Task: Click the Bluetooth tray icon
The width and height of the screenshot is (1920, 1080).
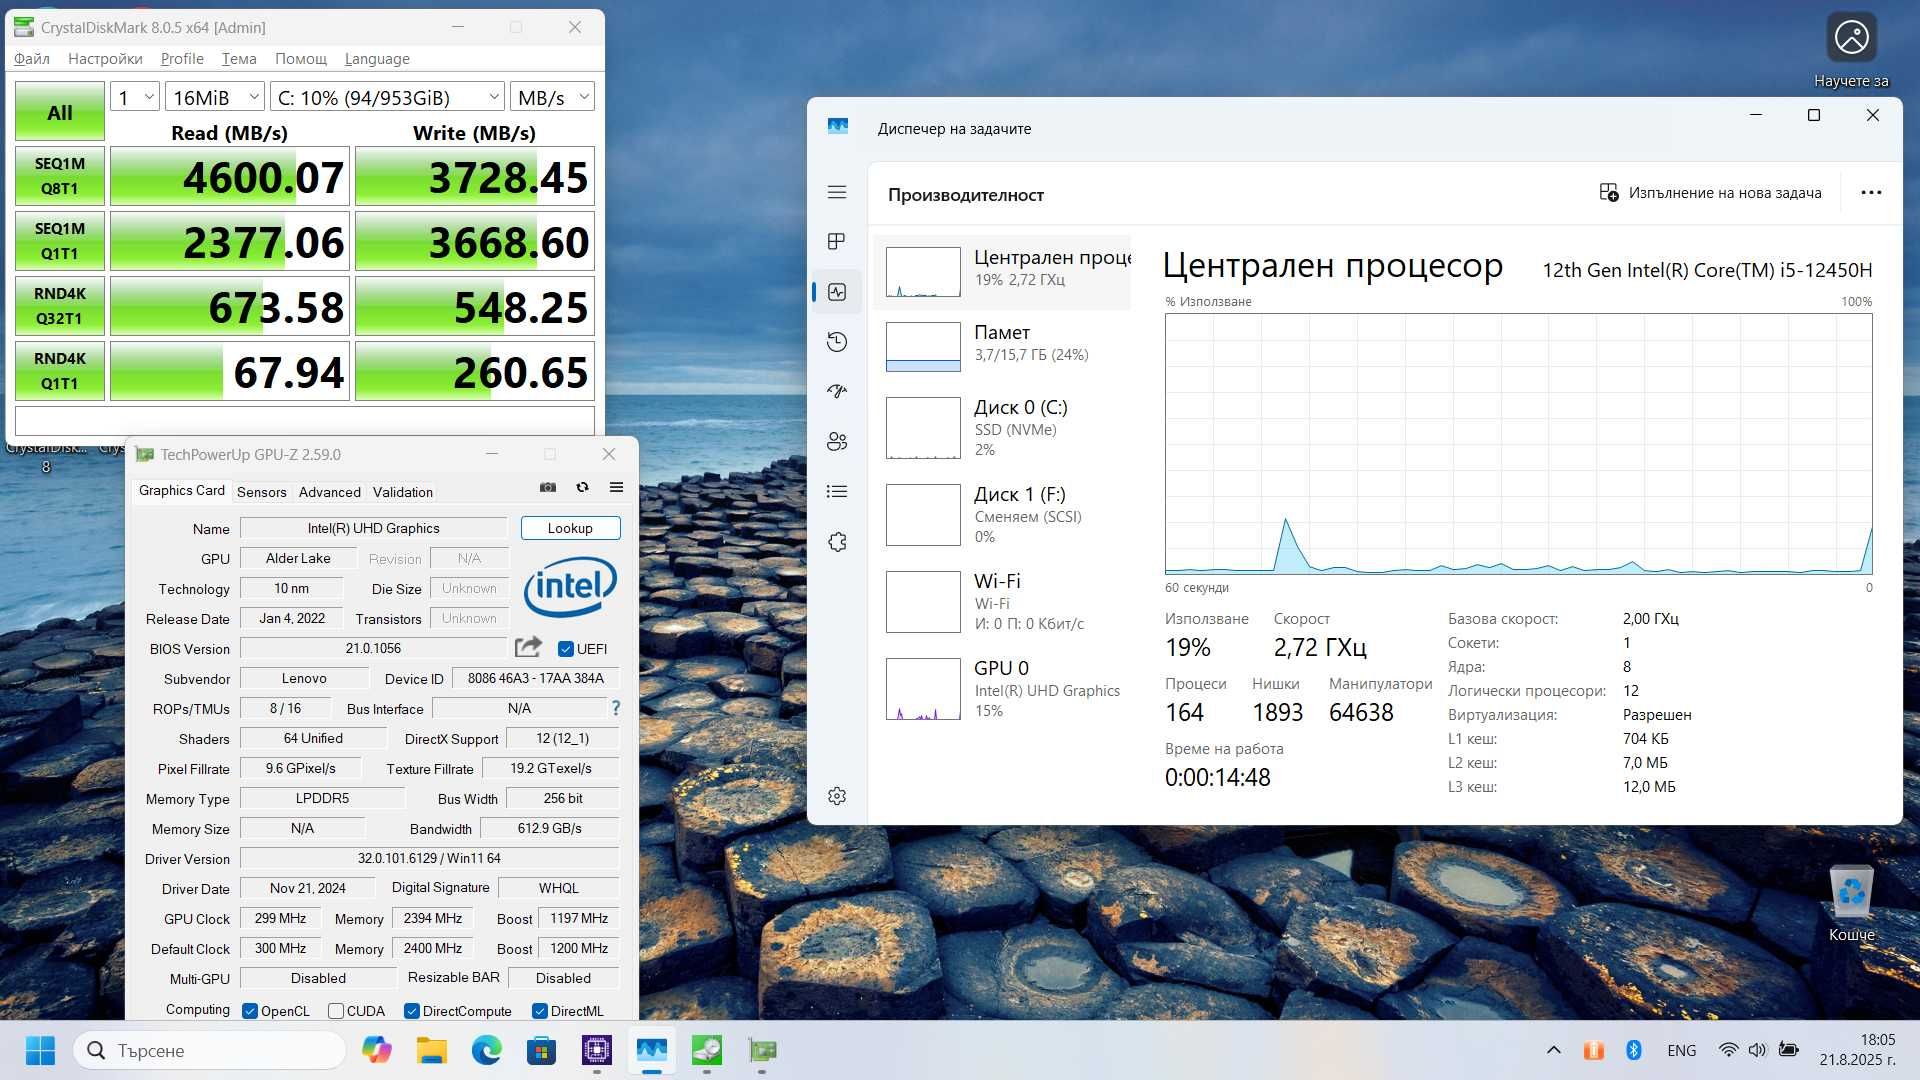Action: coord(1634,1050)
